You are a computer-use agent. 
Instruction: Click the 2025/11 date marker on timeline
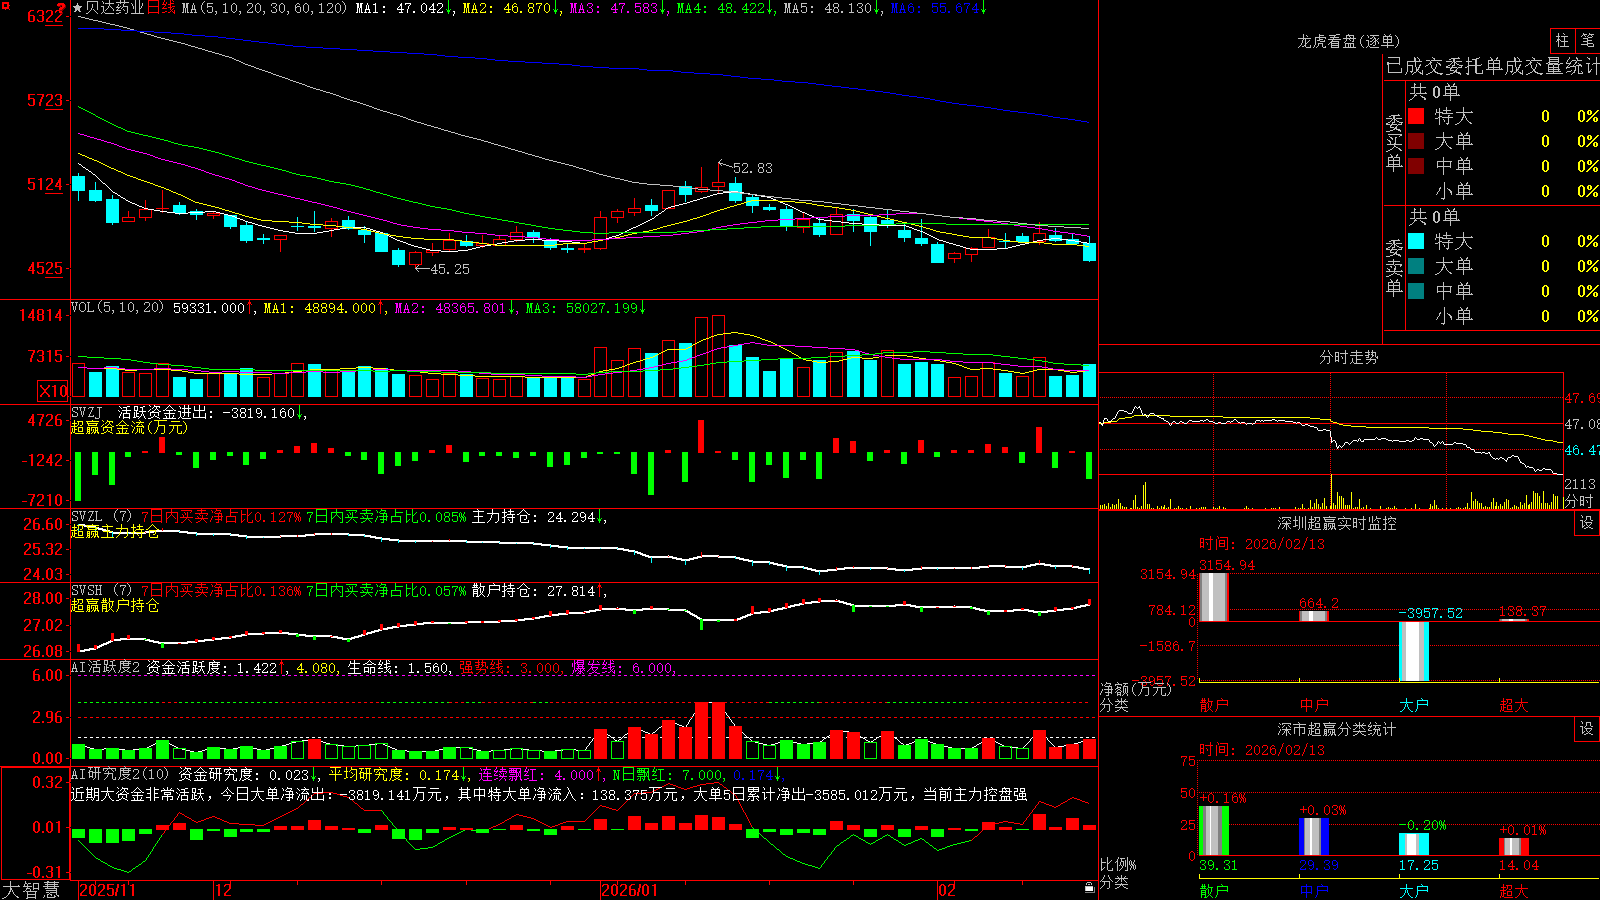pyautogui.click(x=107, y=890)
